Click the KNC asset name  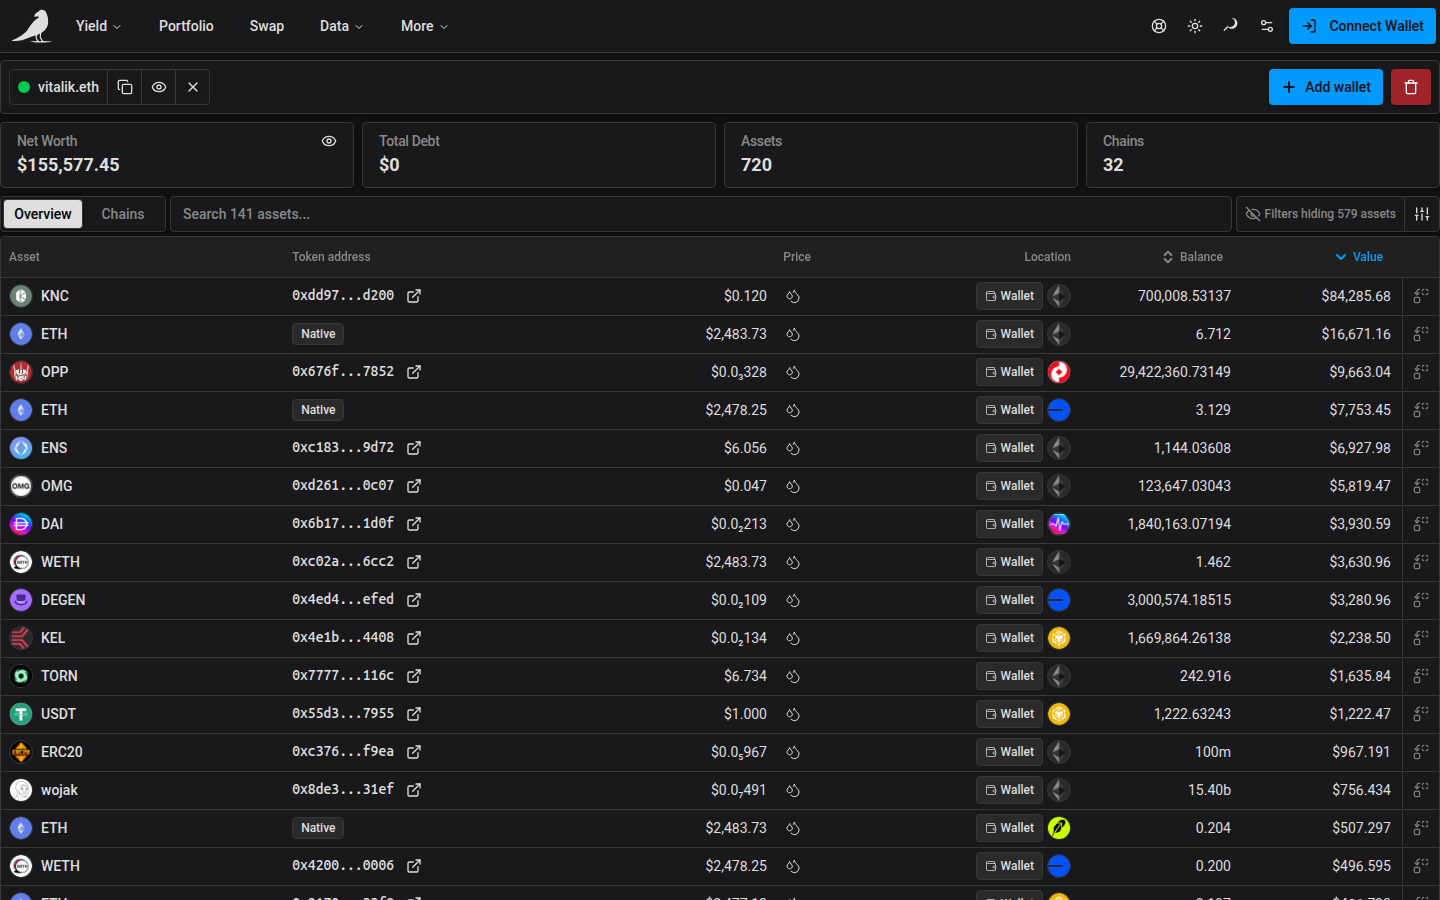point(55,296)
